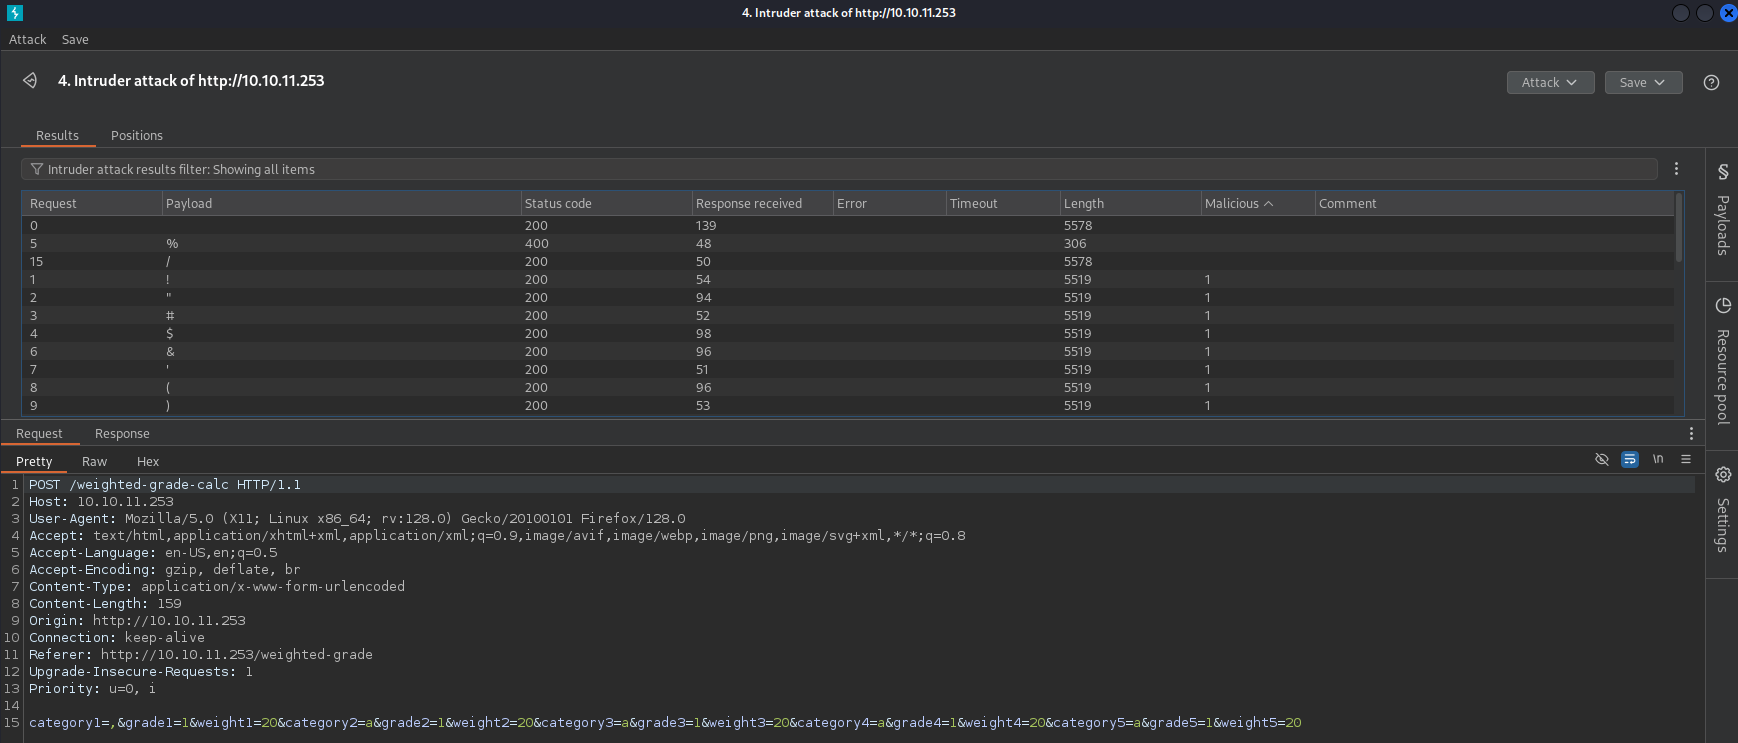Viewport: 1738px width, 743px height.
Task: Expand the Save dropdown button
Action: coord(1643,82)
